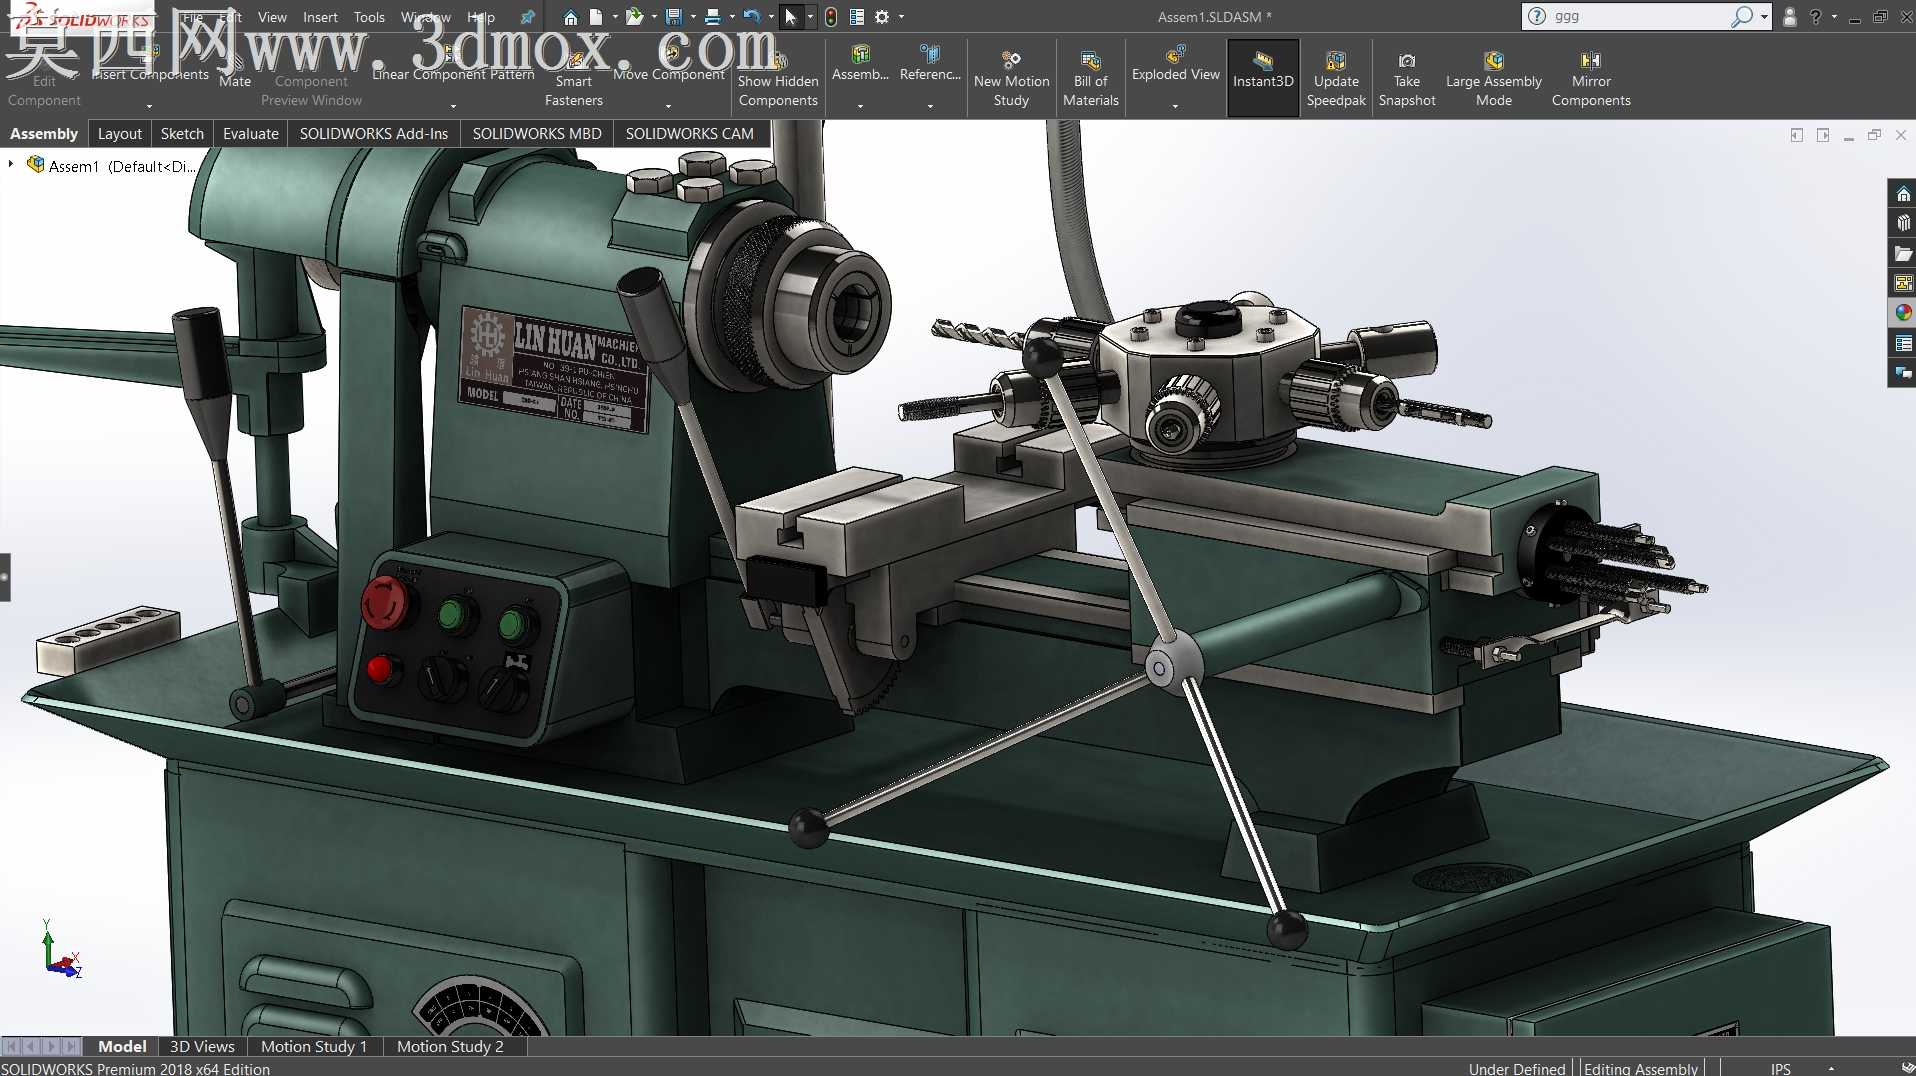Click the user login icon

pyautogui.click(x=1790, y=17)
